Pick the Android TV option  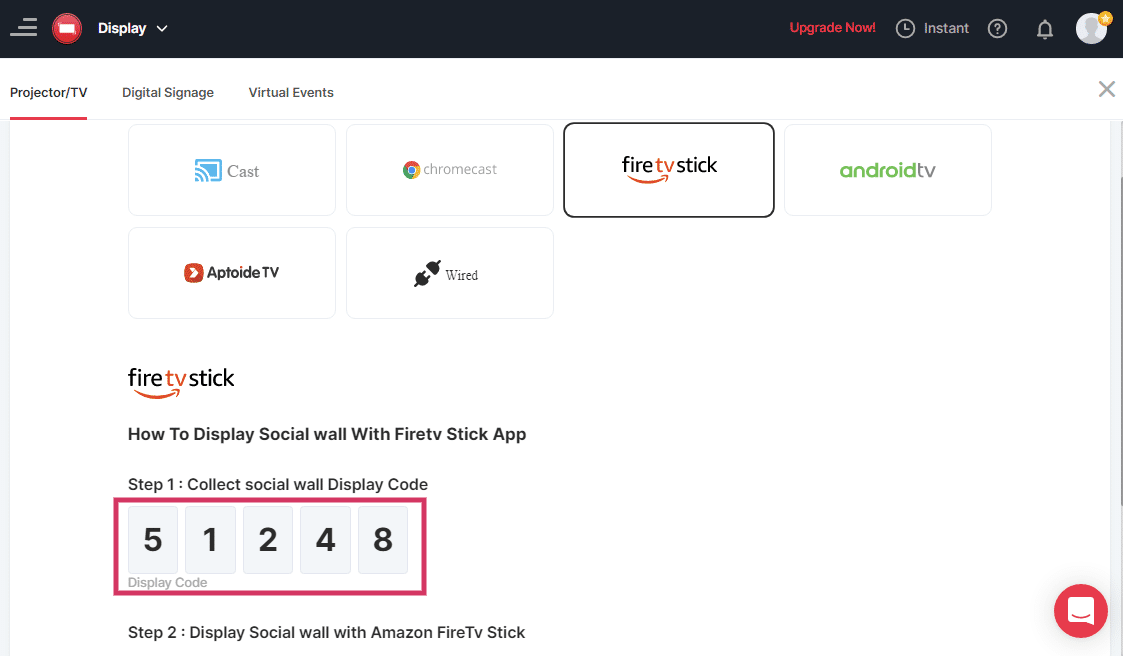coord(888,170)
